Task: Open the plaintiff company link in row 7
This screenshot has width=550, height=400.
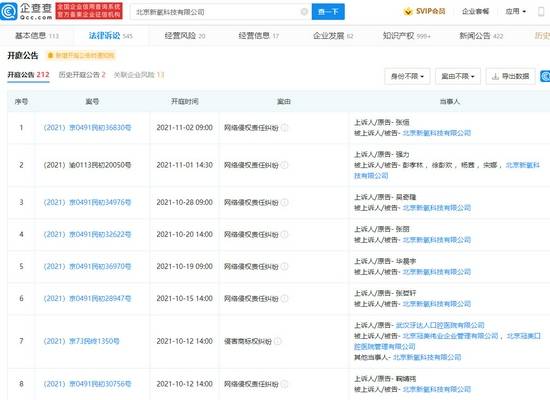Action: pos(440,325)
